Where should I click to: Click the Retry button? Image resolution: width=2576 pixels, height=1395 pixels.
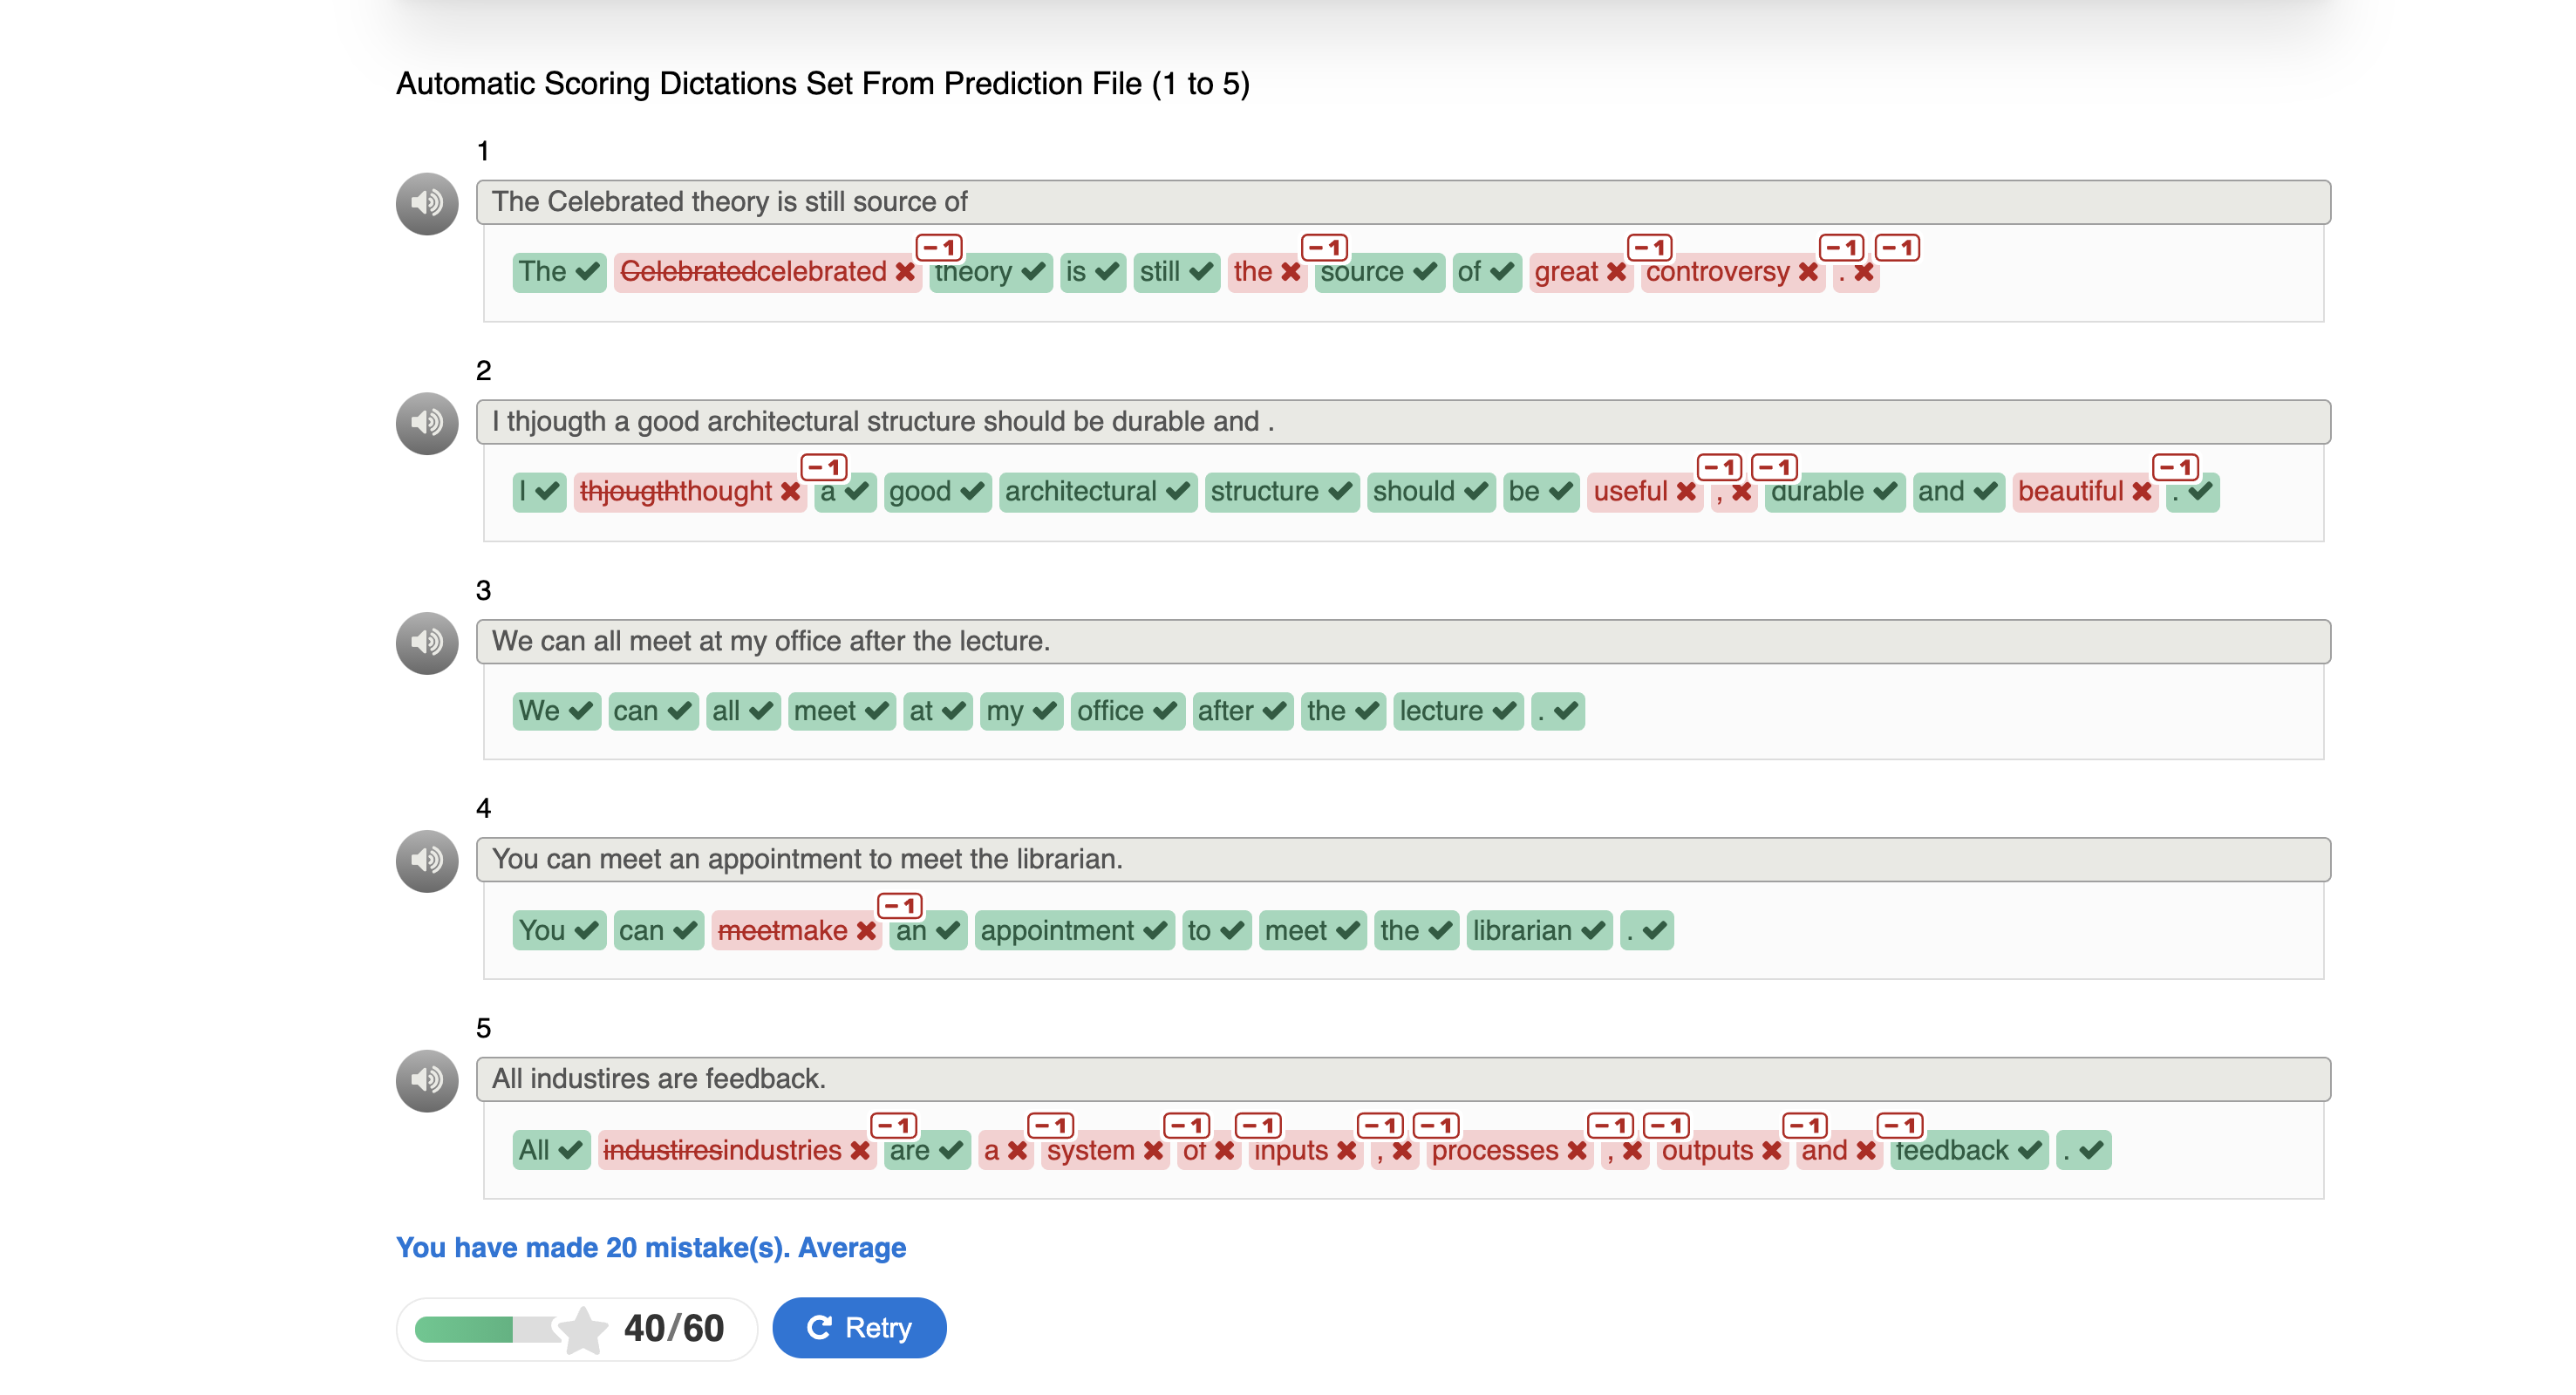click(859, 1327)
